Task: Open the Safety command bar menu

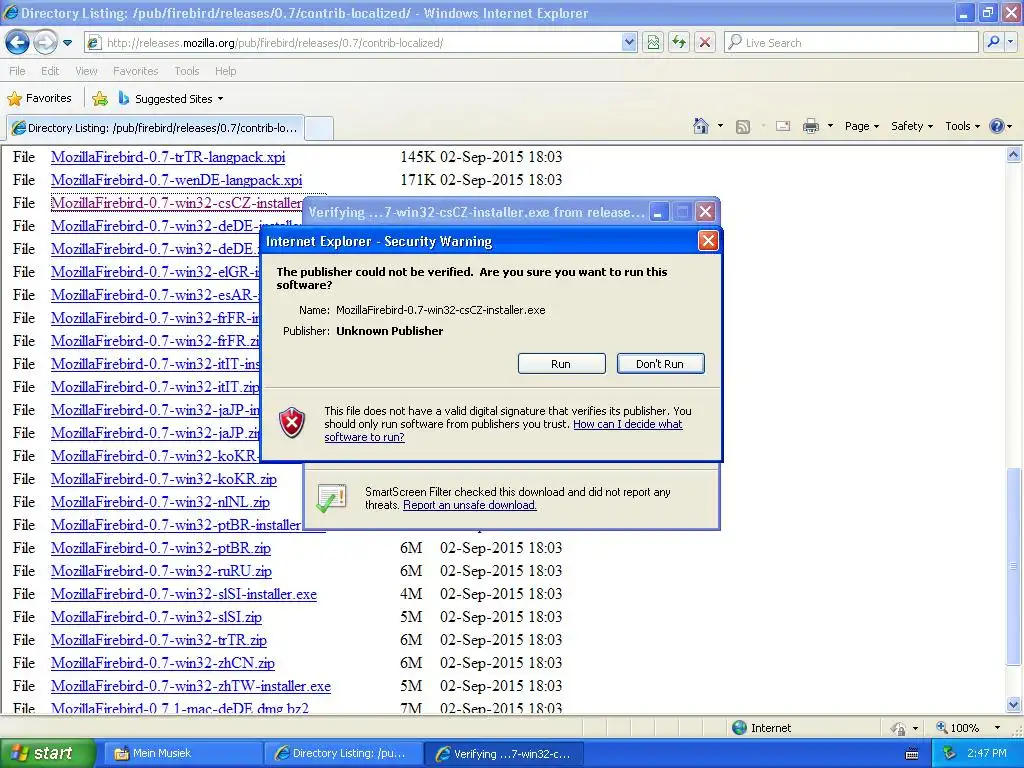Action: pos(912,126)
